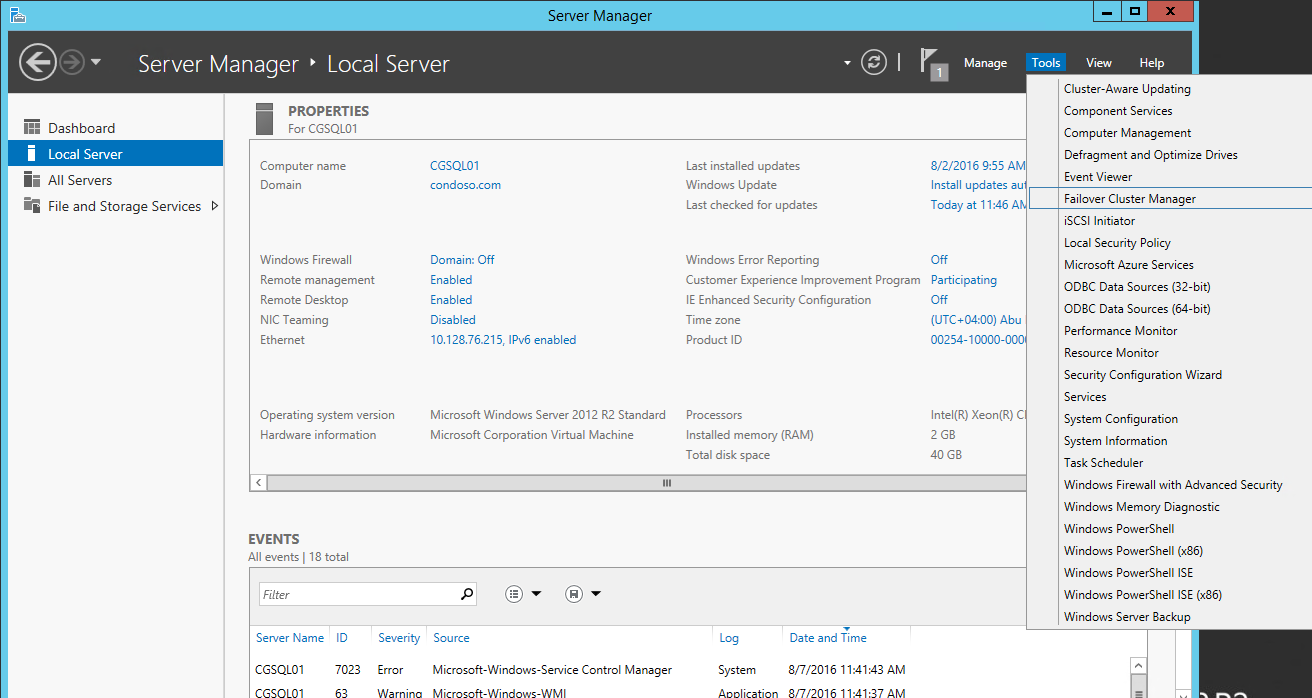Click the forward navigation arrow icon

(x=71, y=63)
